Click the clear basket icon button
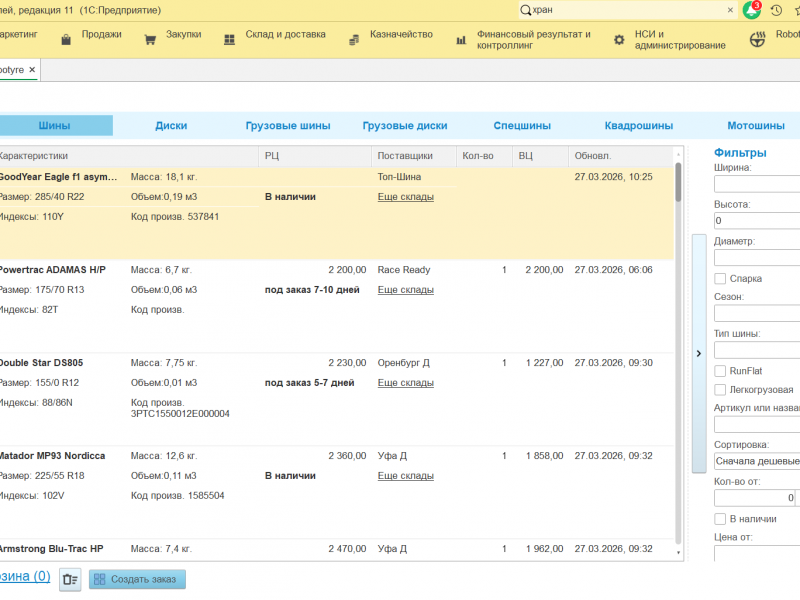This screenshot has width=800, height=600. (x=70, y=580)
